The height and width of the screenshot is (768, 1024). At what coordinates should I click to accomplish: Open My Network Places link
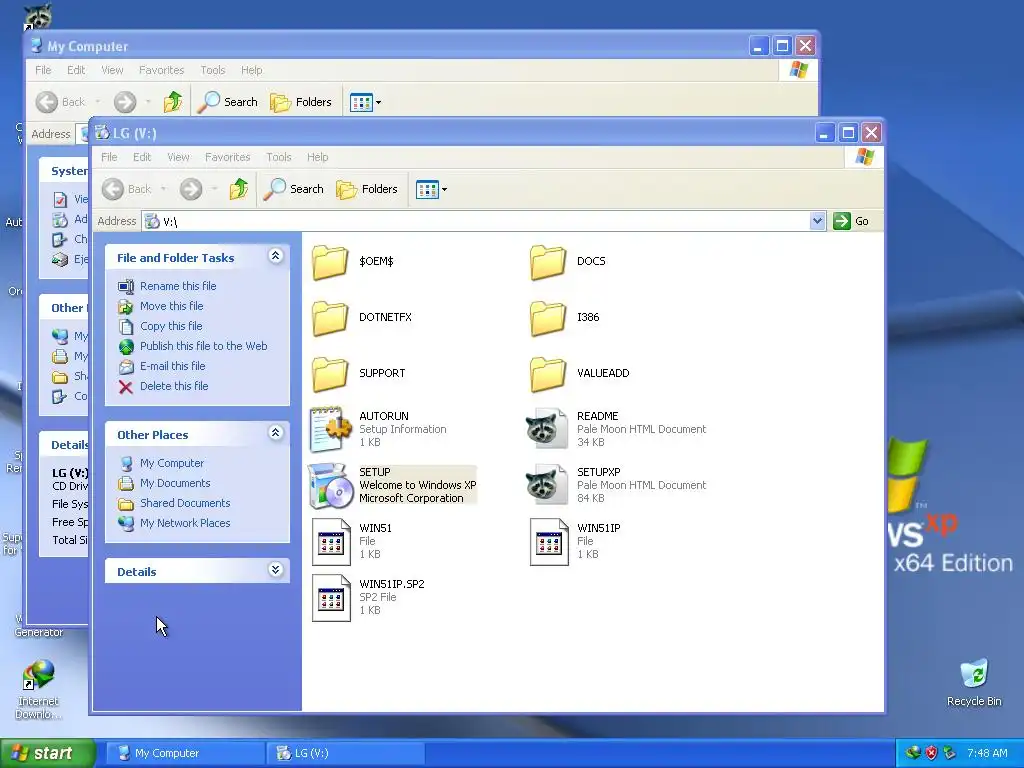point(185,523)
